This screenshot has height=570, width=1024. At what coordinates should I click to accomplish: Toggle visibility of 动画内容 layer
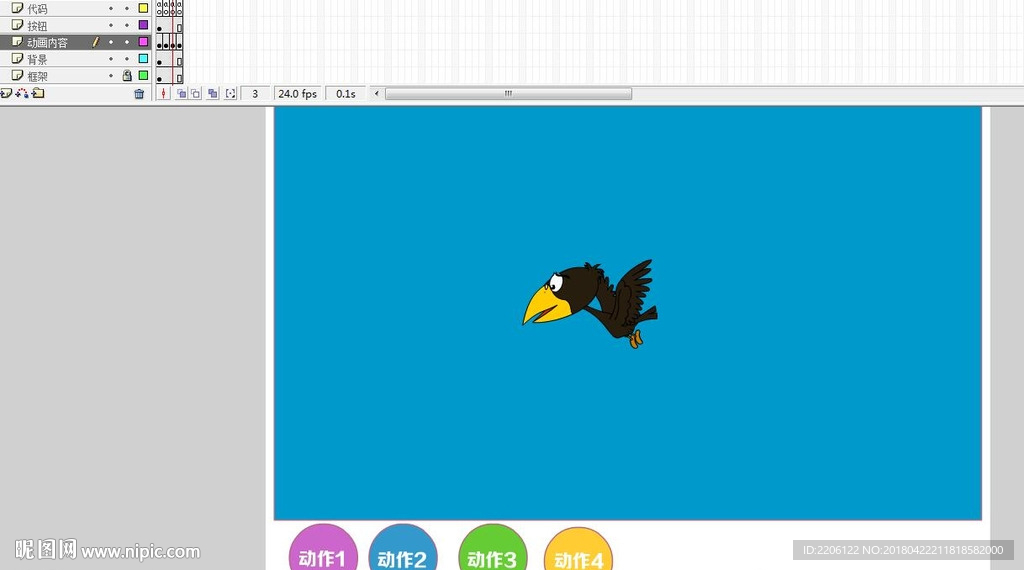click(110, 42)
